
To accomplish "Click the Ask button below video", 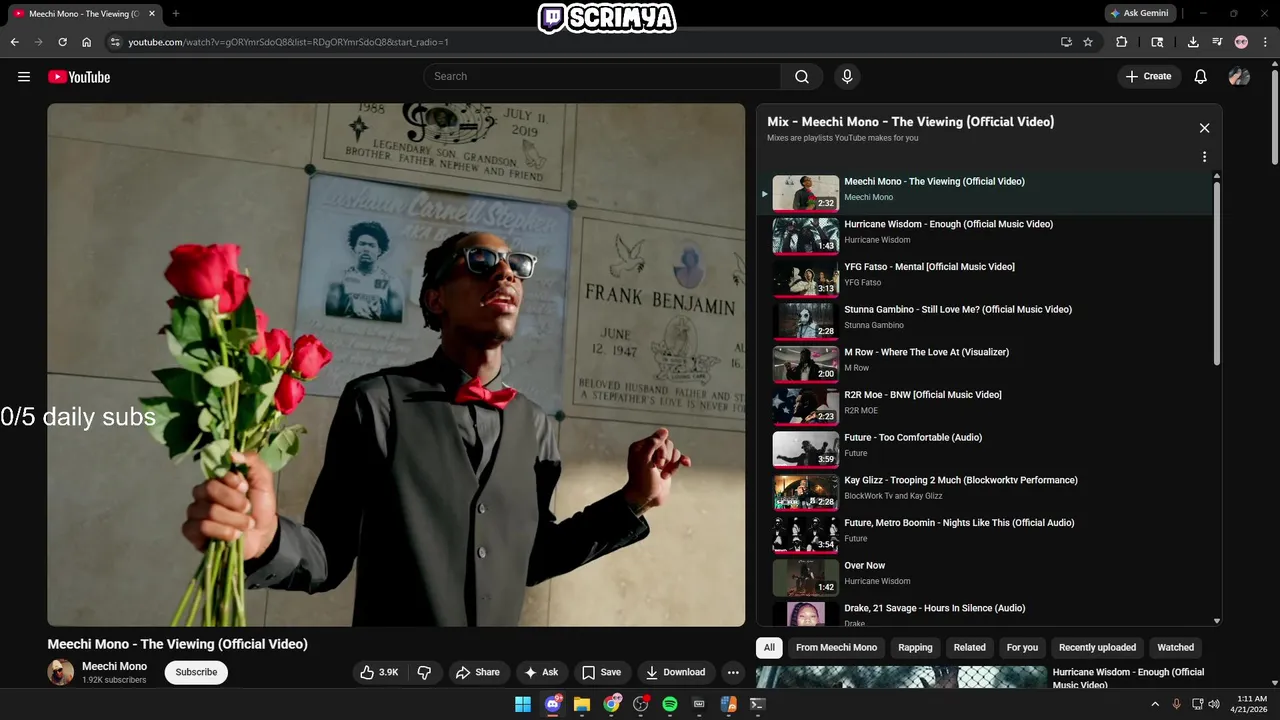I will pyautogui.click(x=541, y=672).
